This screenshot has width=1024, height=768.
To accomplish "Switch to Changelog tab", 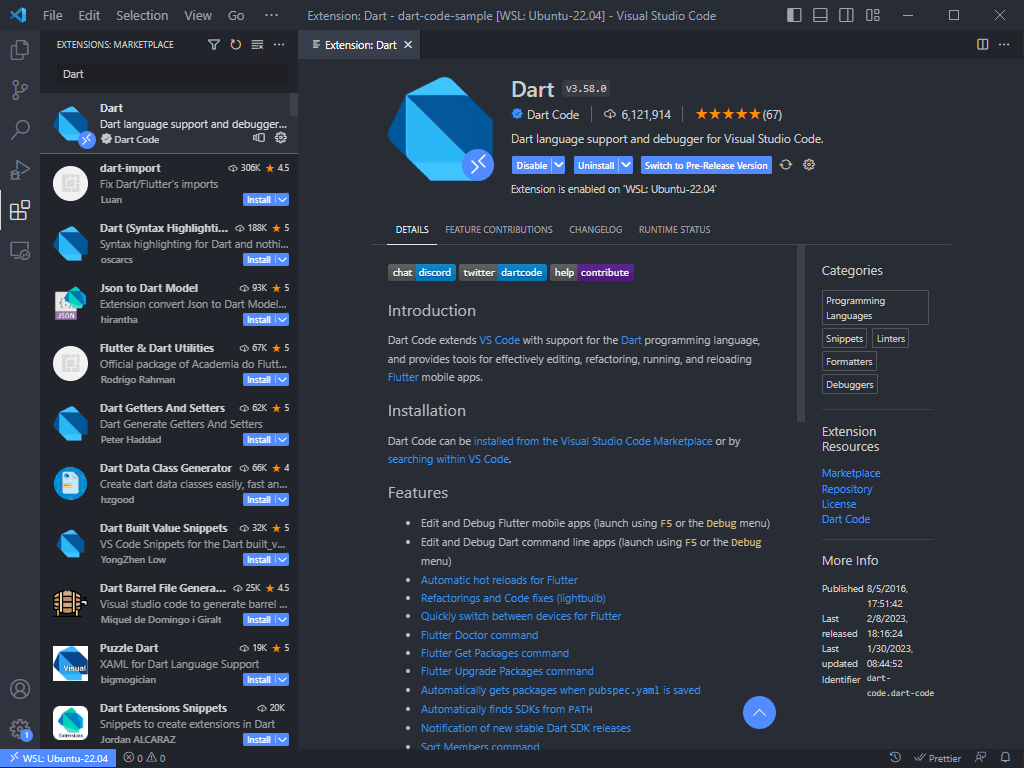I will pos(596,229).
